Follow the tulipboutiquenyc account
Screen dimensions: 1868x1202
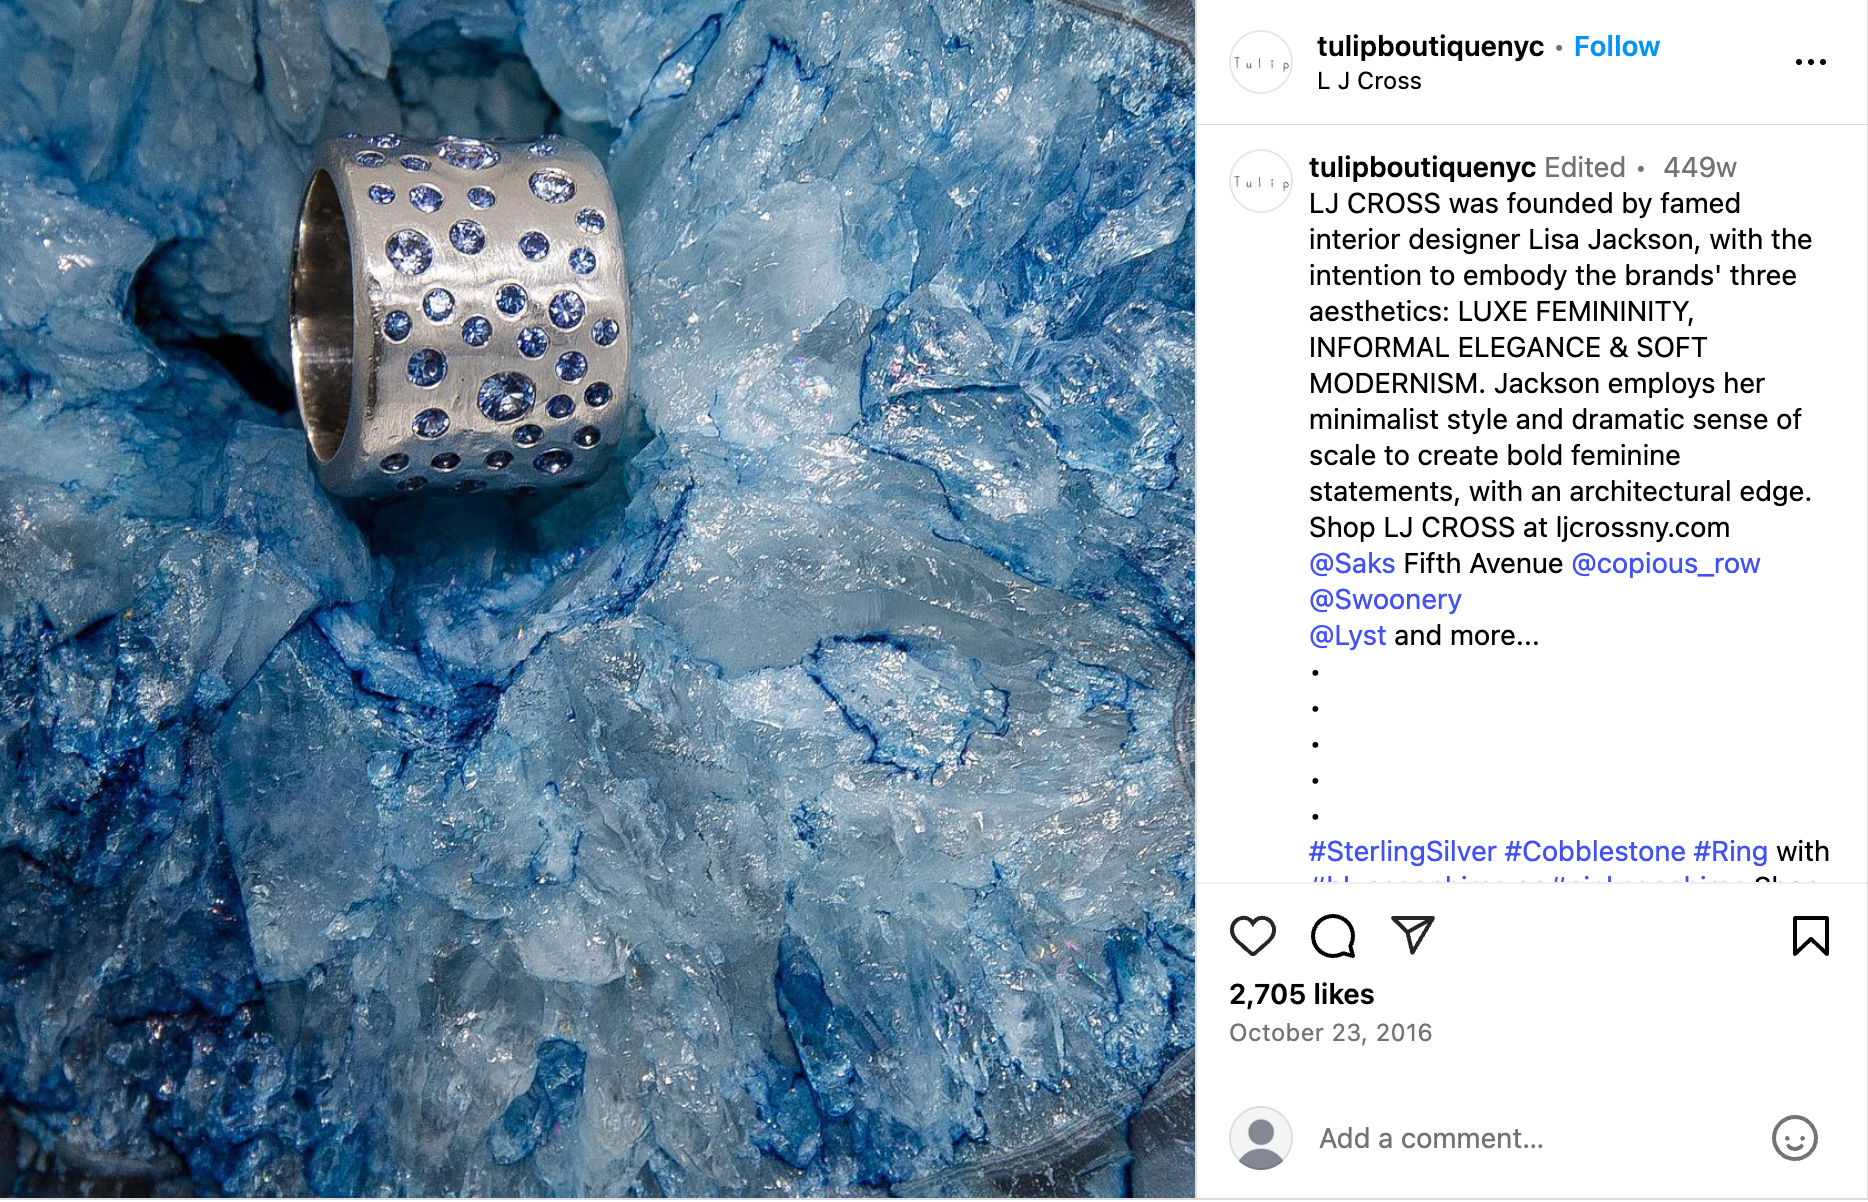click(1616, 46)
